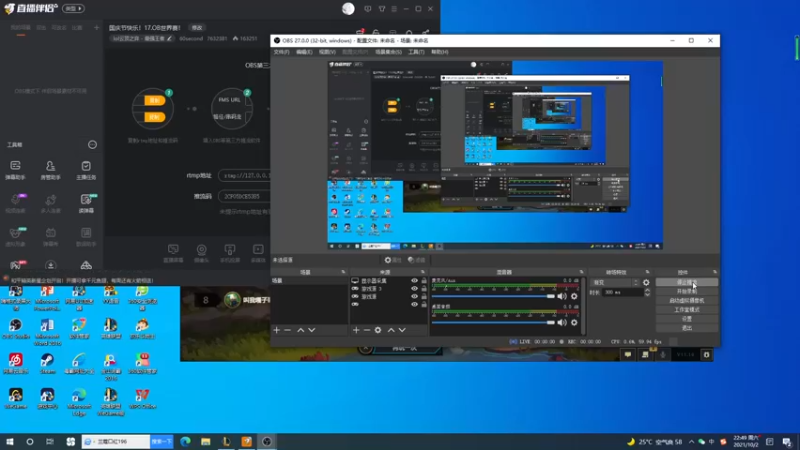Open 场景集合(S) menu in OBS
This screenshot has width=800, height=450.
pyautogui.click(x=388, y=52)
